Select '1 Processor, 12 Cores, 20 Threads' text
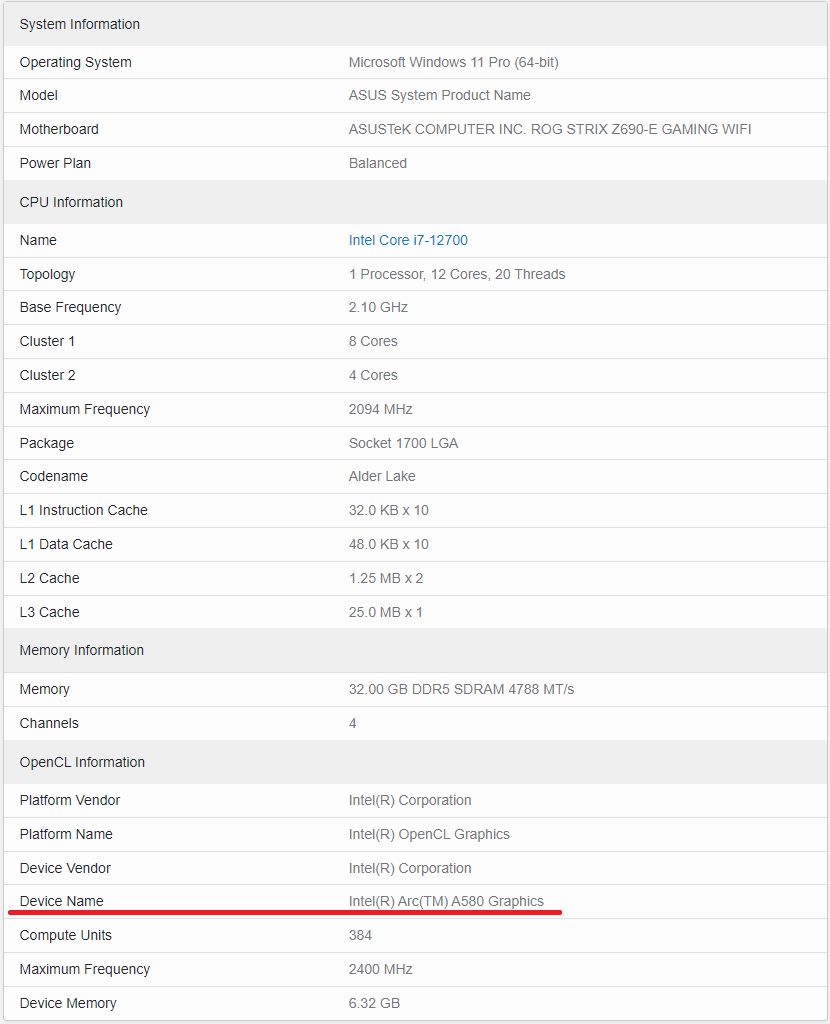This screenshot has height=1024, width=830. (x=457, y=274)
